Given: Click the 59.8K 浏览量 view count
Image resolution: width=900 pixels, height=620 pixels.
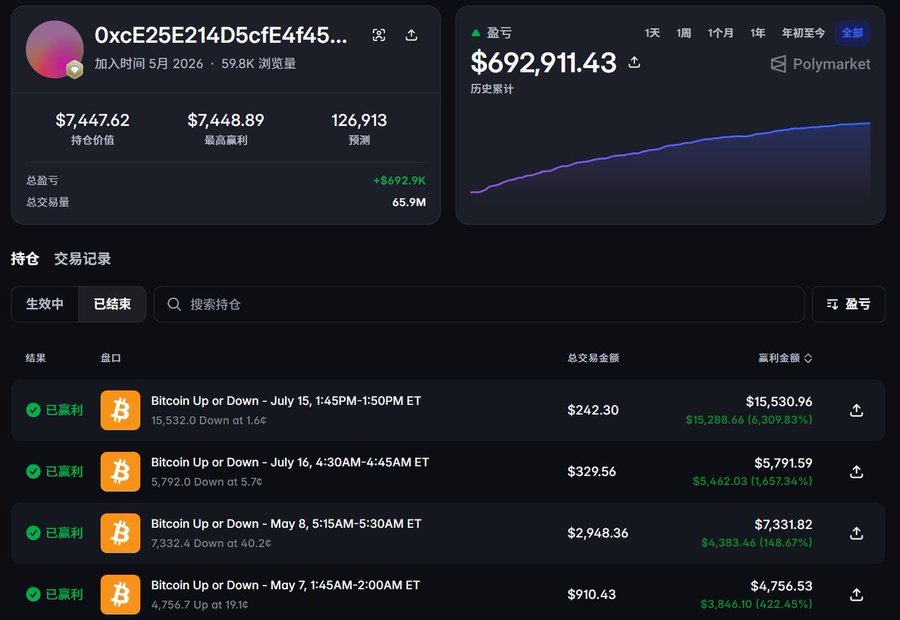Looking at the screenshot, I should [258, 63].
